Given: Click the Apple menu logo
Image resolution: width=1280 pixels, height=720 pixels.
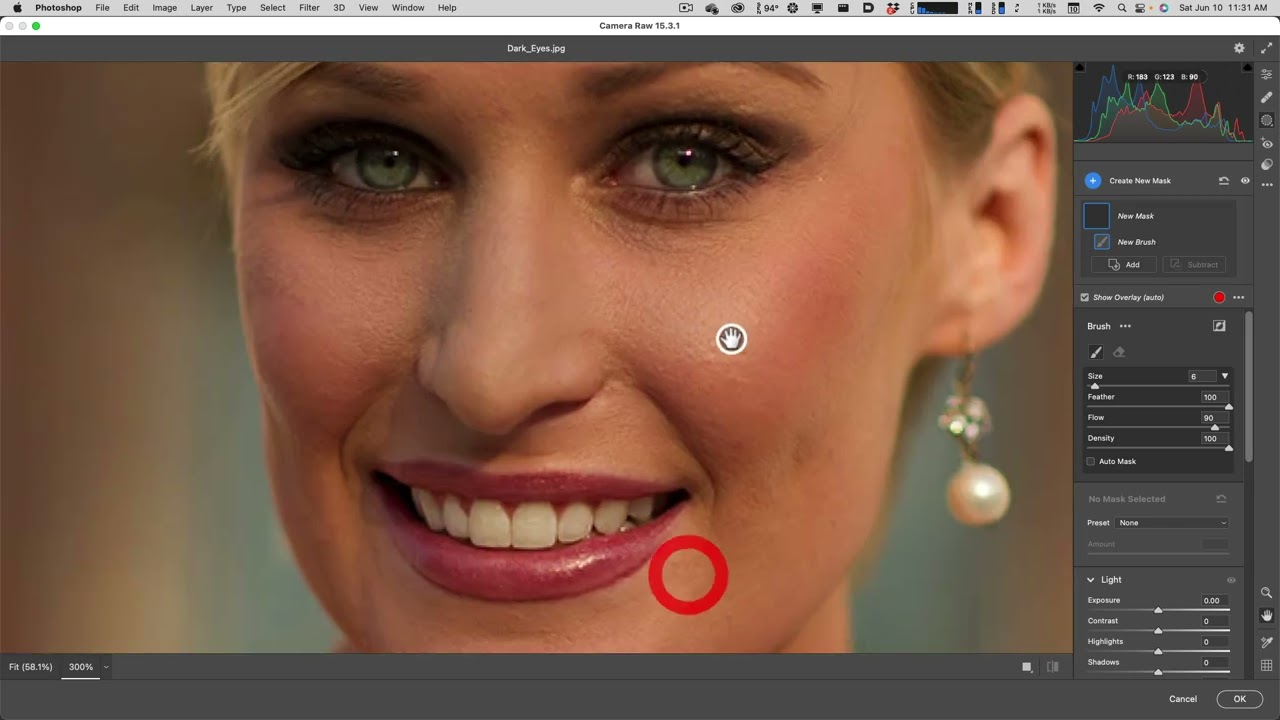Looking at the screenshot, I should [17, 8].
